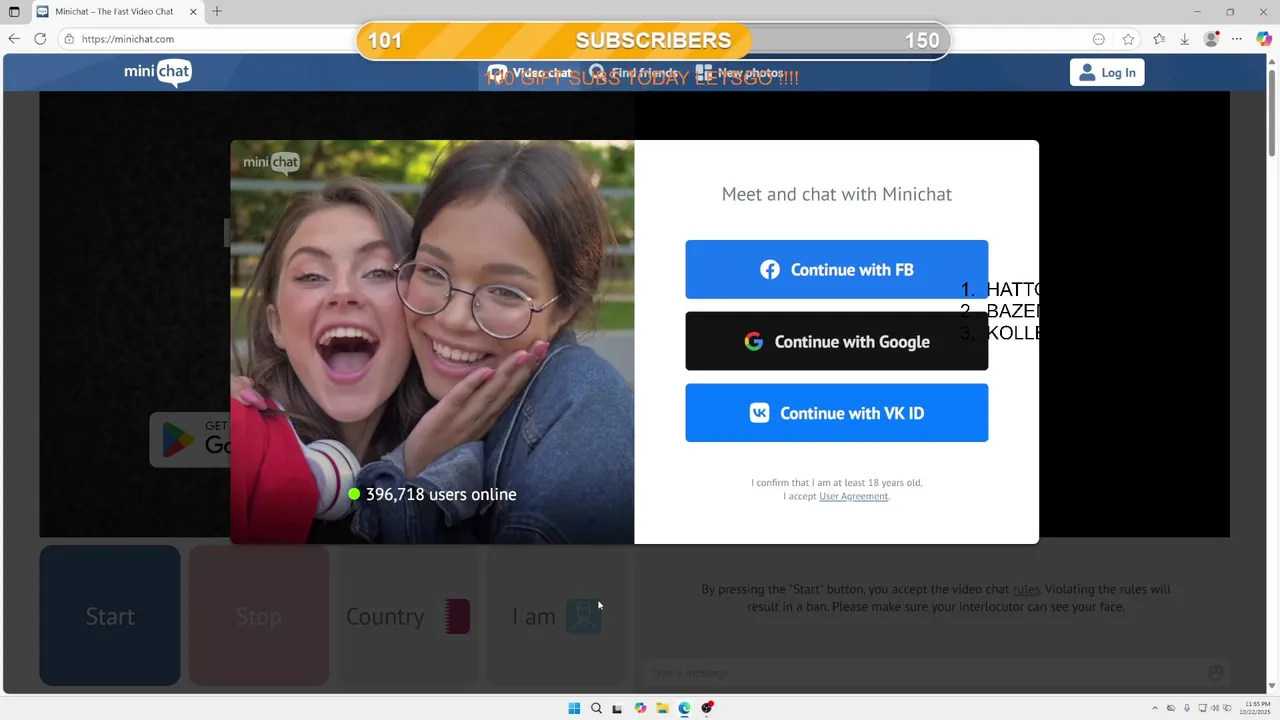Reload the page with the Refresh icon
Viewport: 1280px width, 720px height.
coord(40,39)
